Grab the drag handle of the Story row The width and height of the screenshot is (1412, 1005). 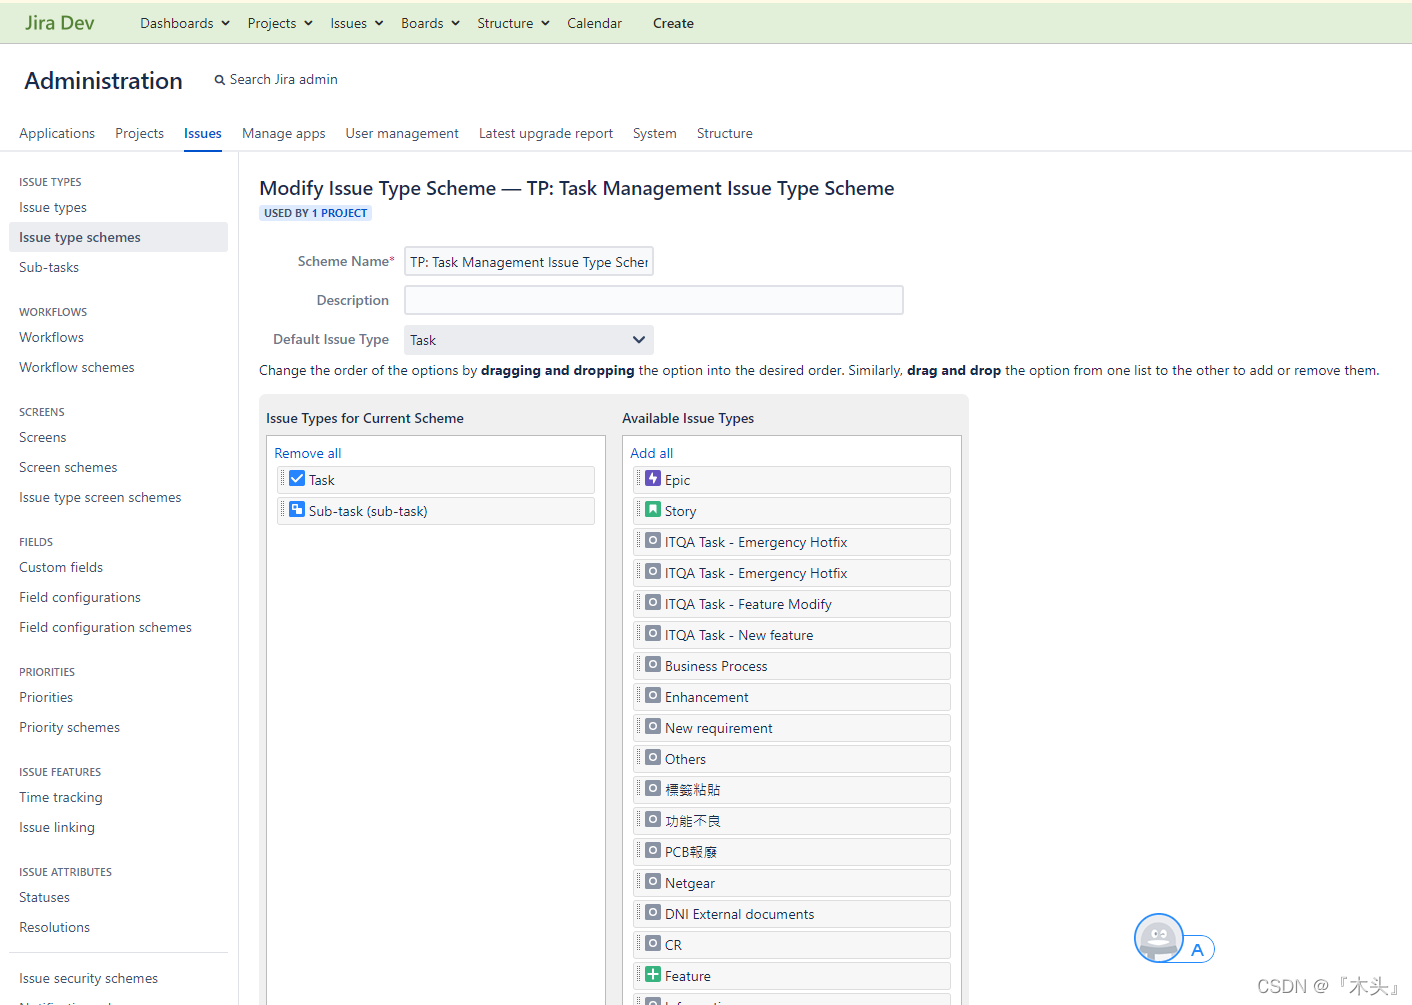[638, 510]
